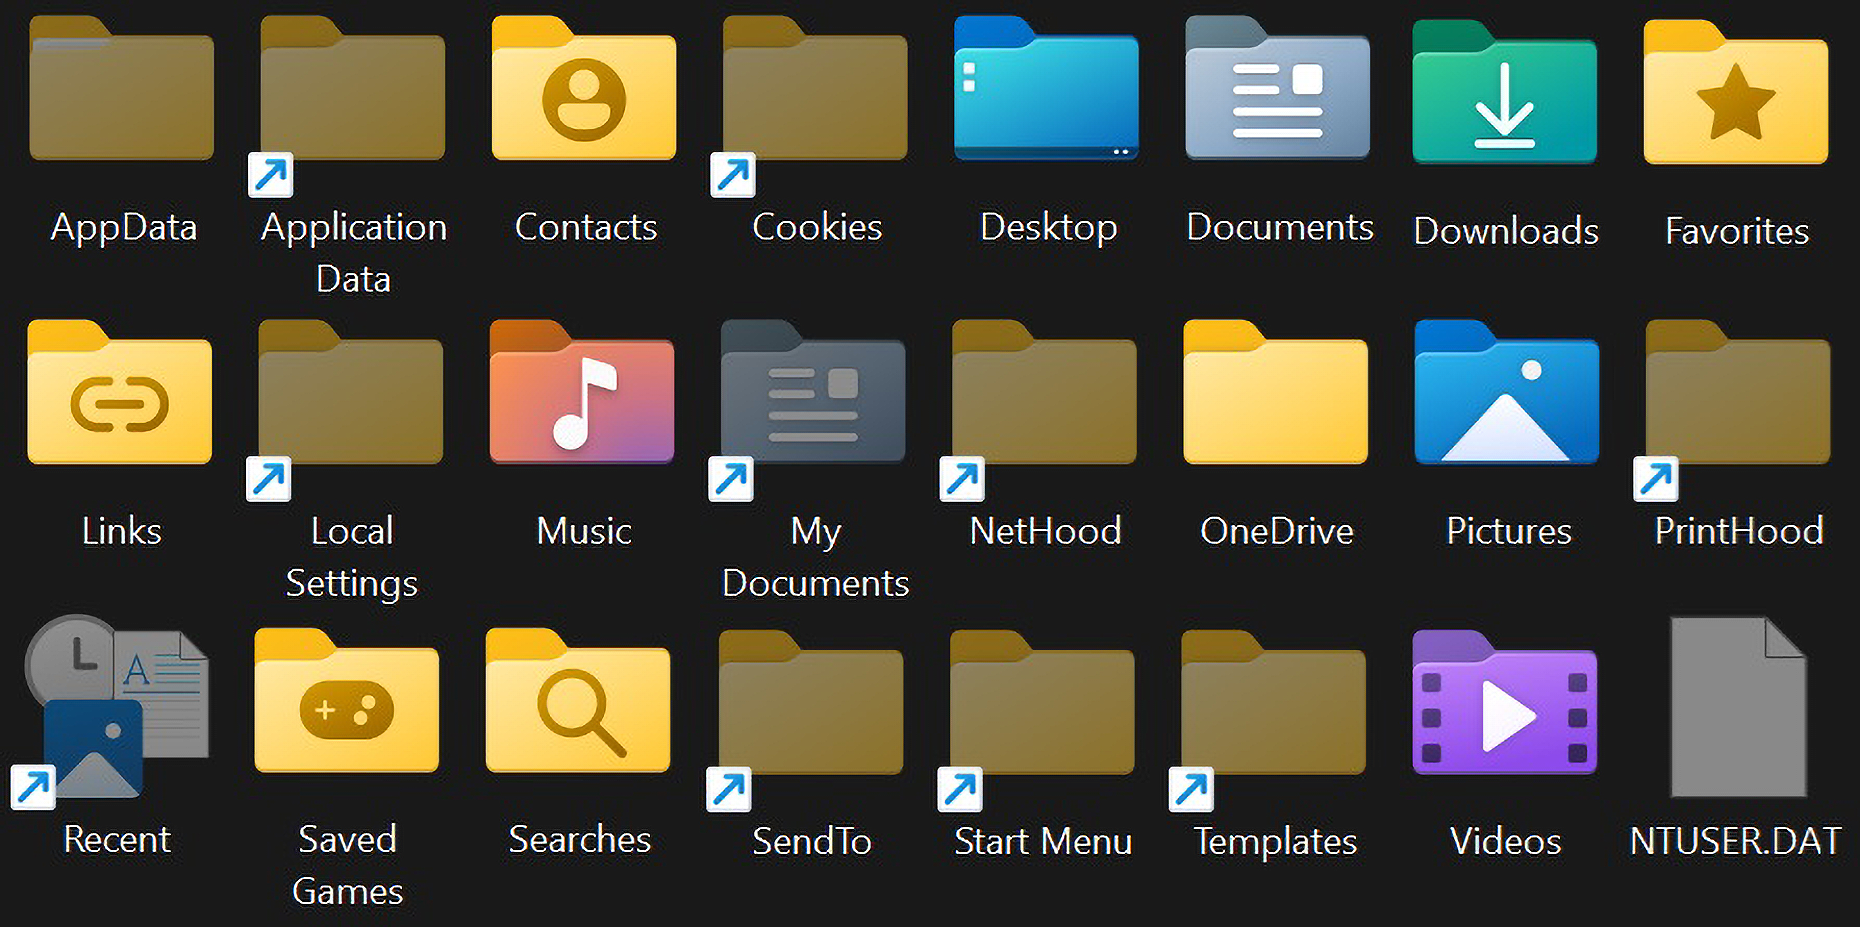Click the 'NetHood' label text
The height and width of the screenshot is (927, 1860).
tap(1046, 531)
